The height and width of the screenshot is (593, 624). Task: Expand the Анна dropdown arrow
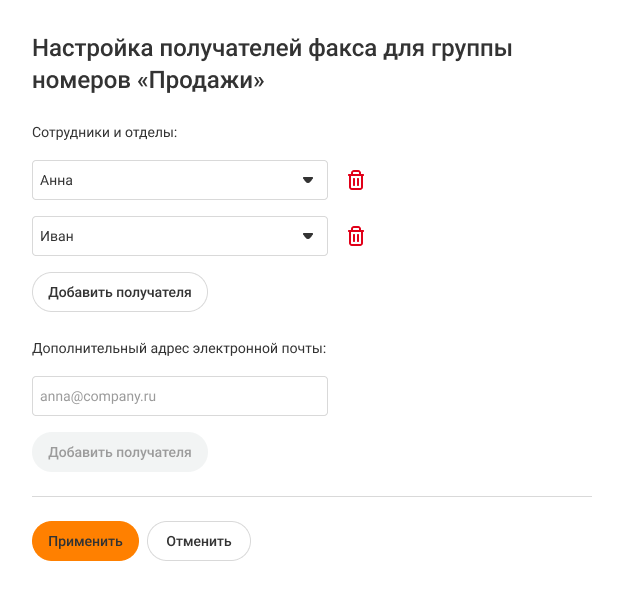click(308, 180)
